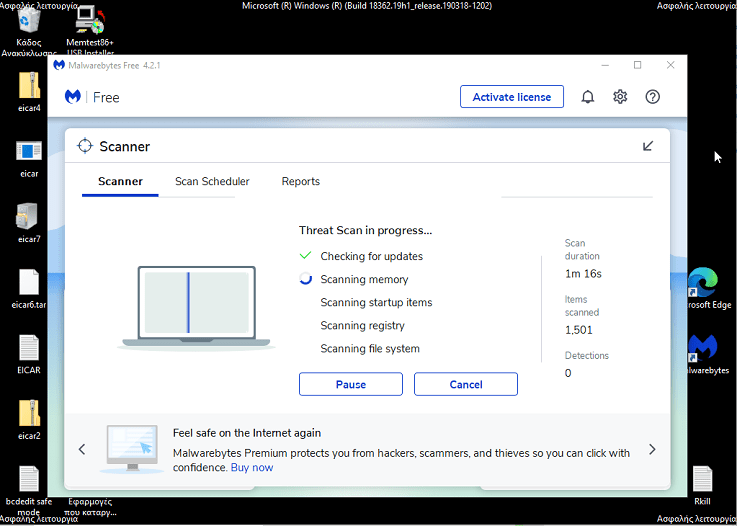
Task: Click the 'Scanning startup items' step text
Action: 376,302
